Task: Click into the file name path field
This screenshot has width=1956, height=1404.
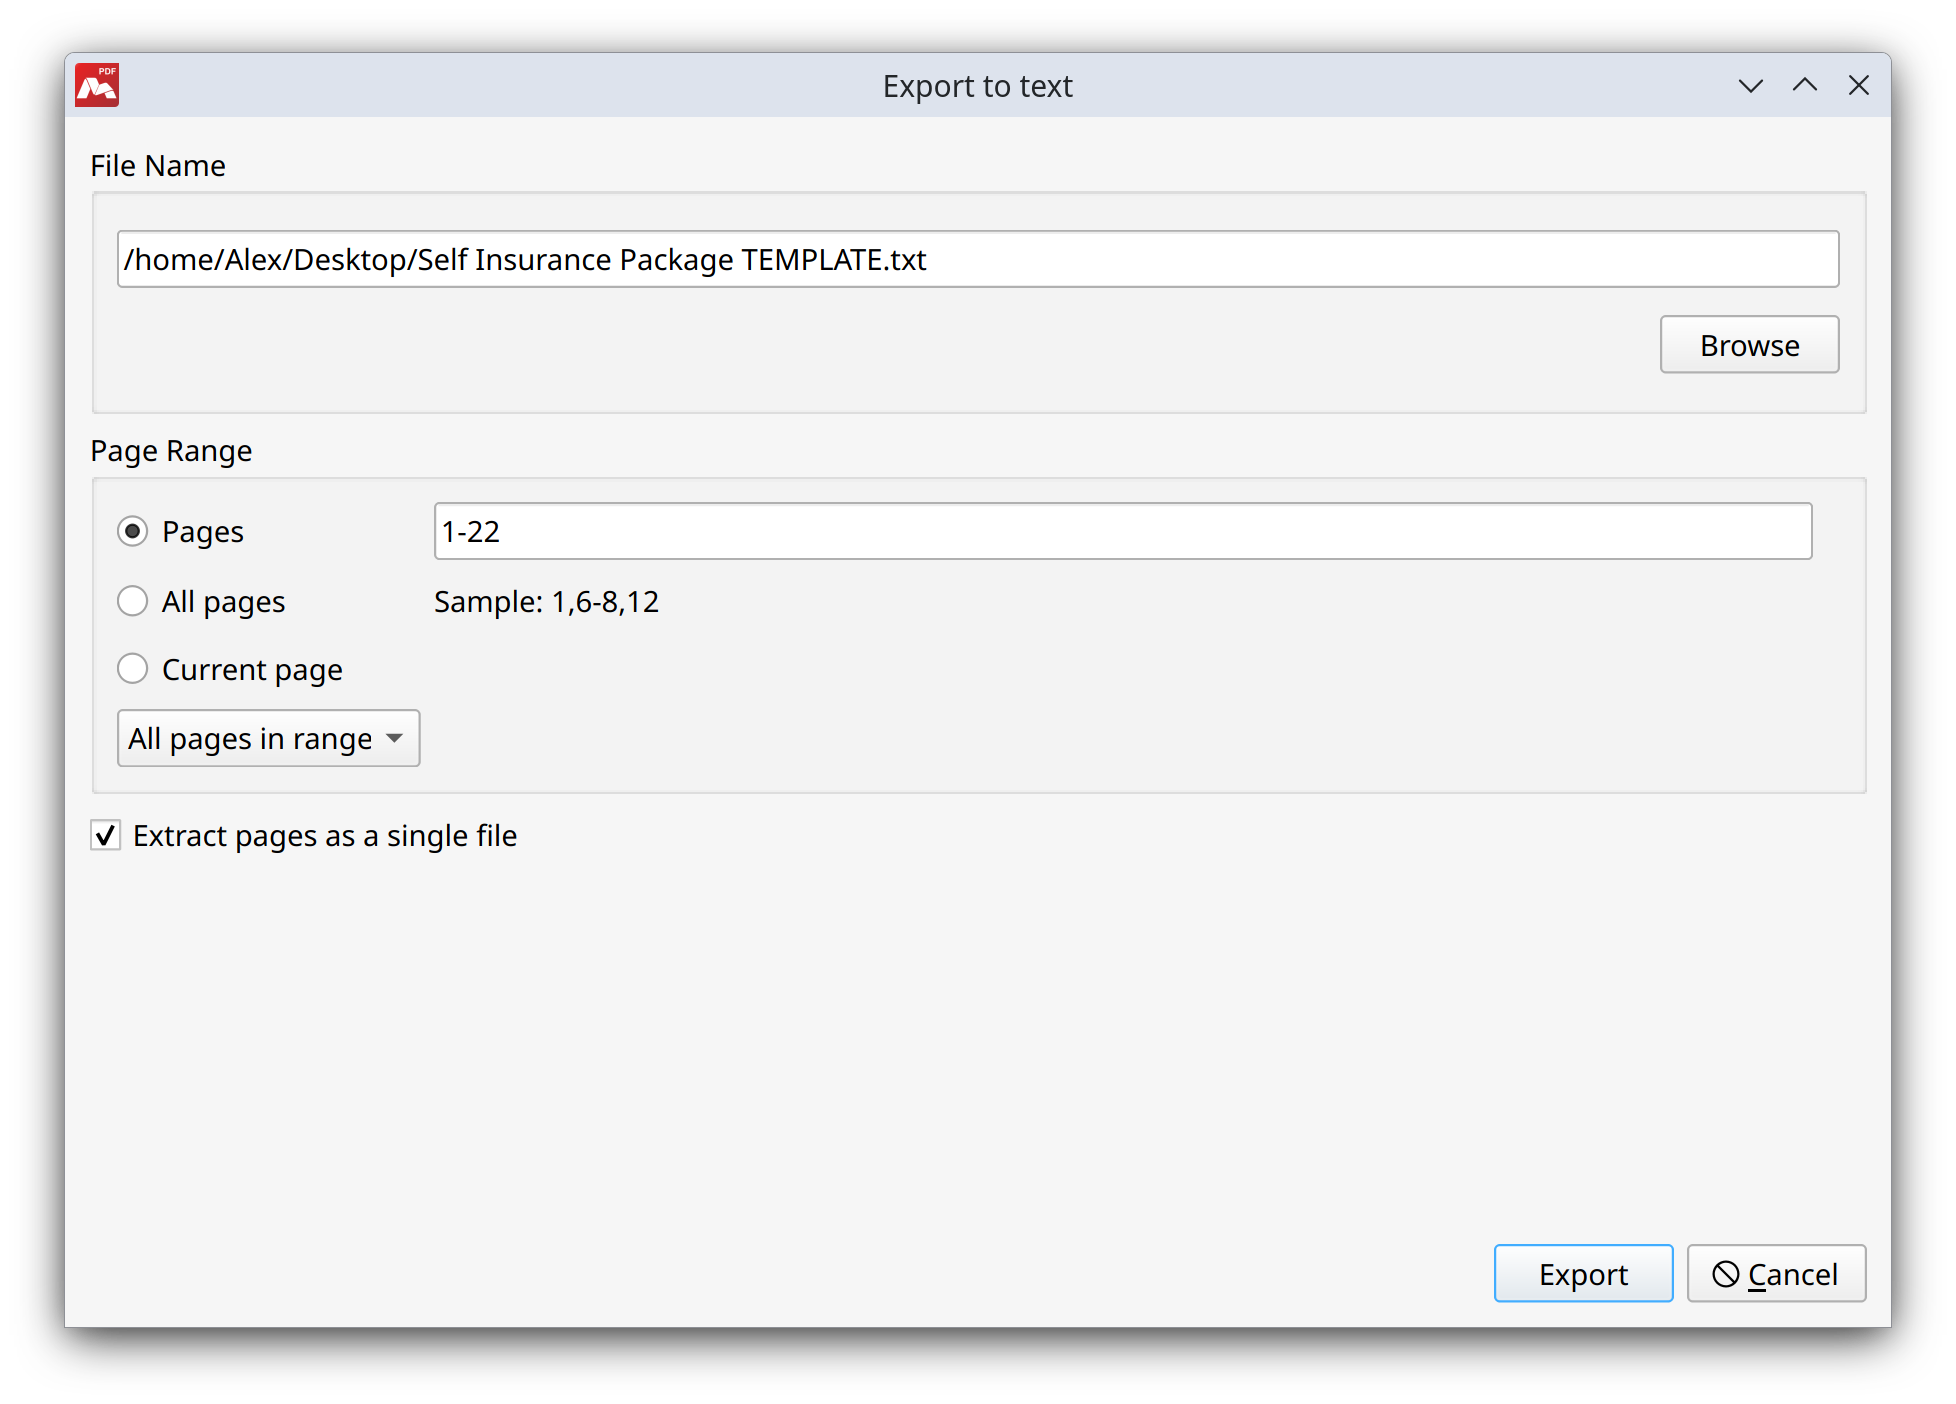Action: [976, 259]
